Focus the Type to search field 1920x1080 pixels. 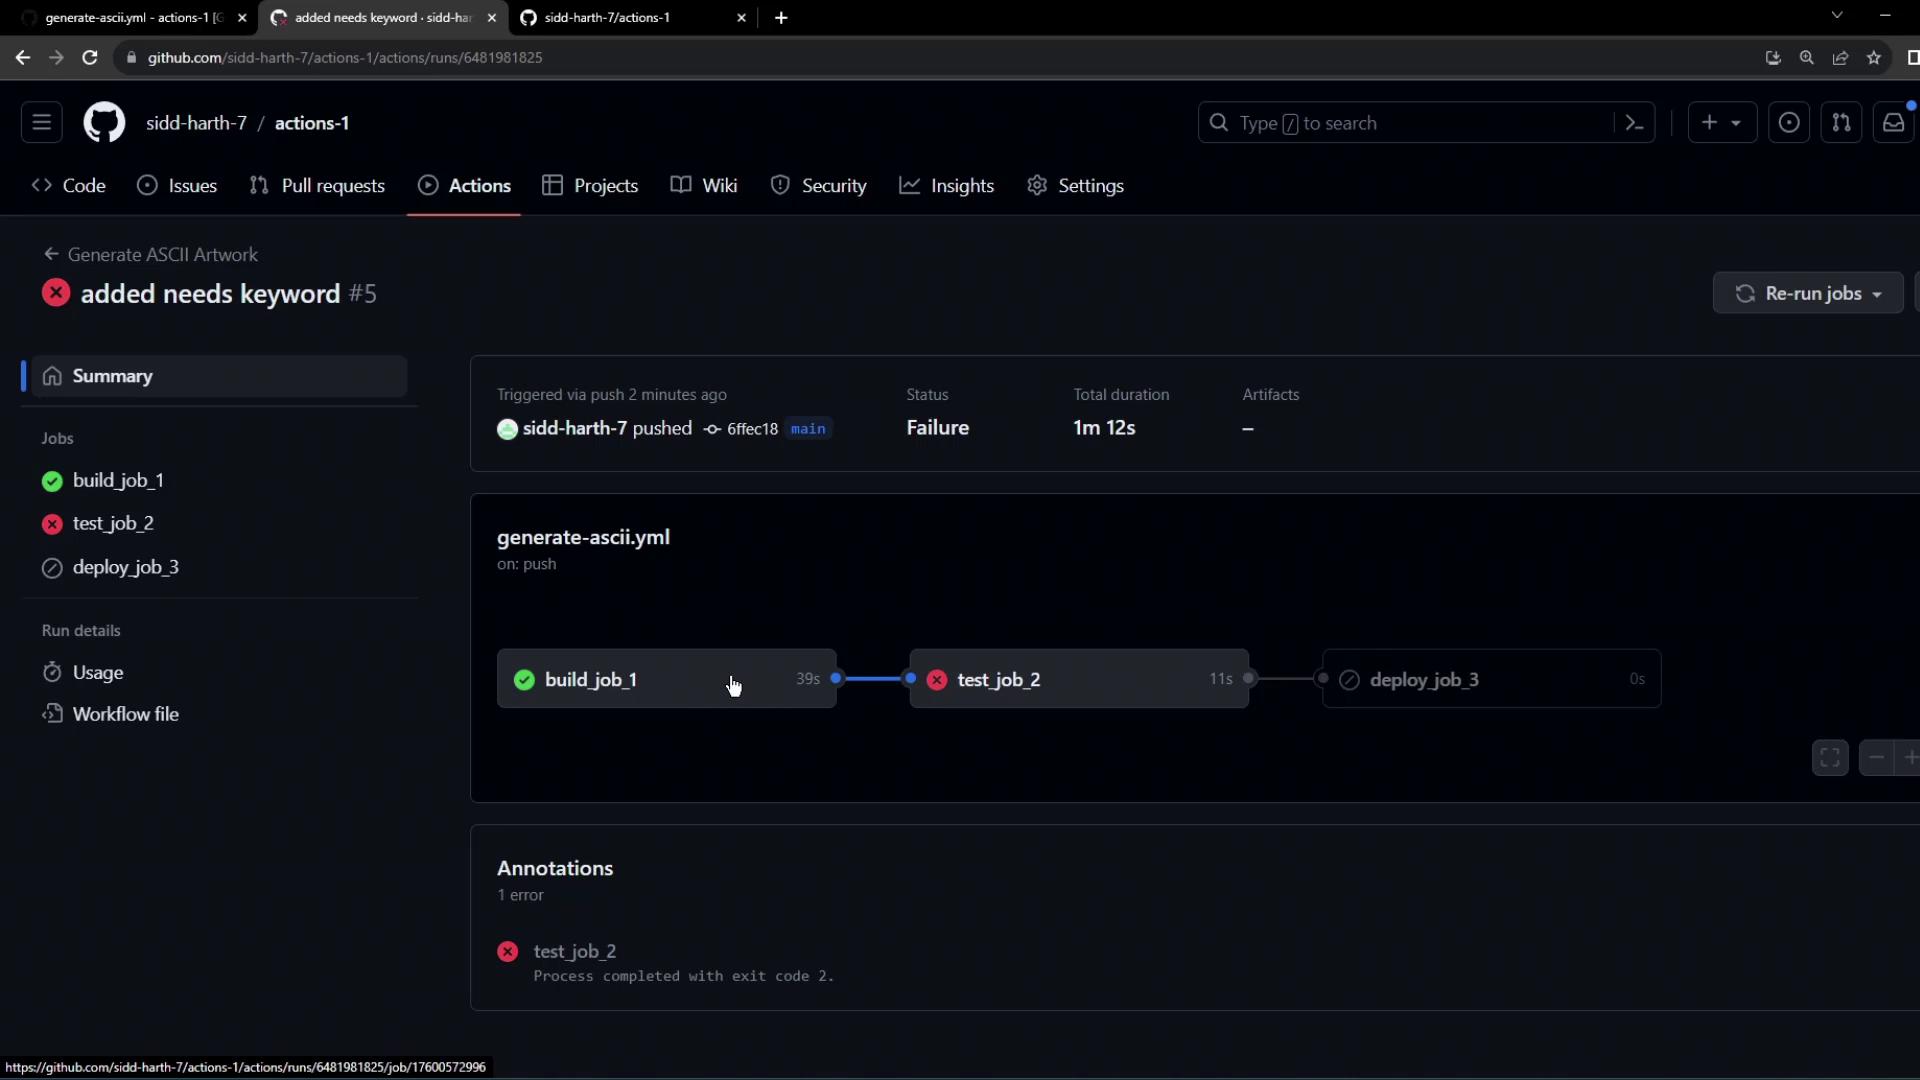pyautogui.click(x=1400, y=123)
